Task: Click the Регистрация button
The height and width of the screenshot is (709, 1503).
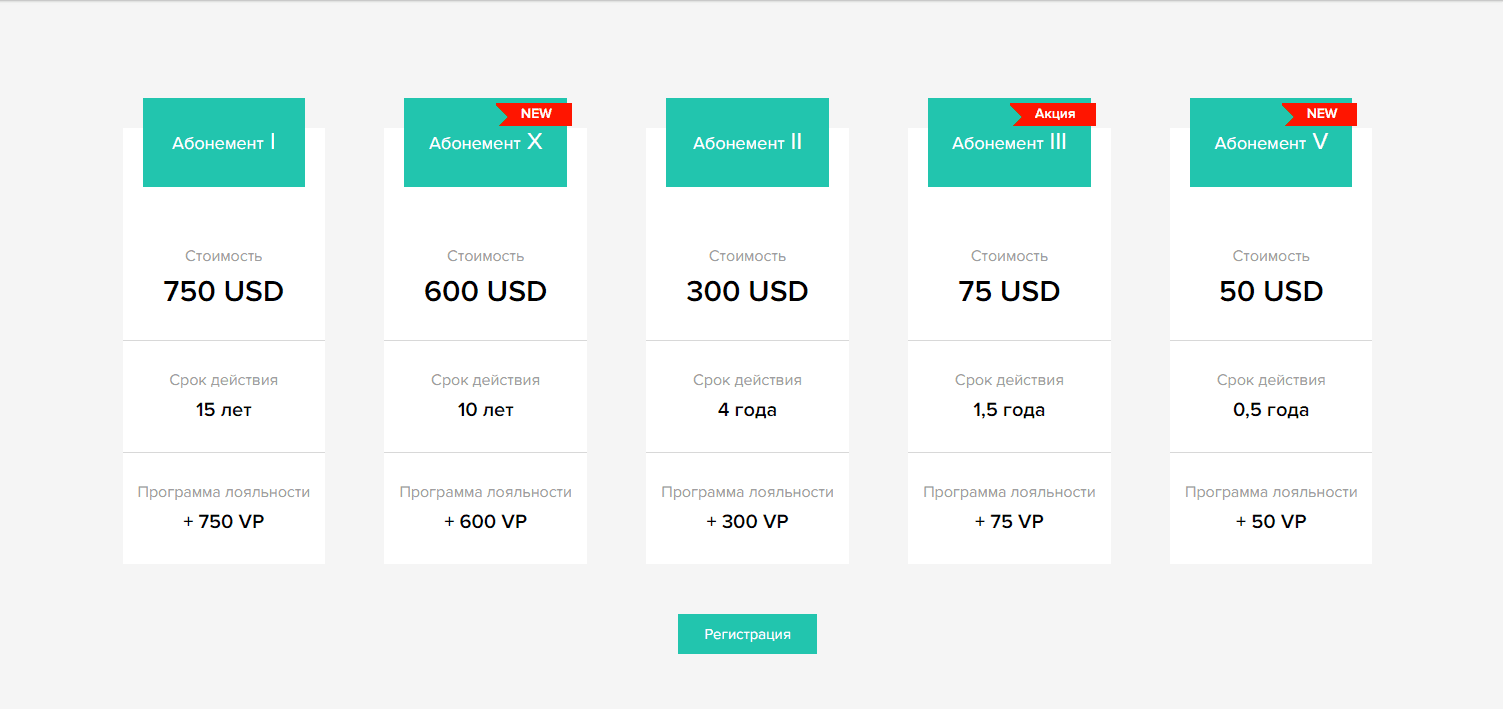Action: pyautogui.click(x=747, y=634)
